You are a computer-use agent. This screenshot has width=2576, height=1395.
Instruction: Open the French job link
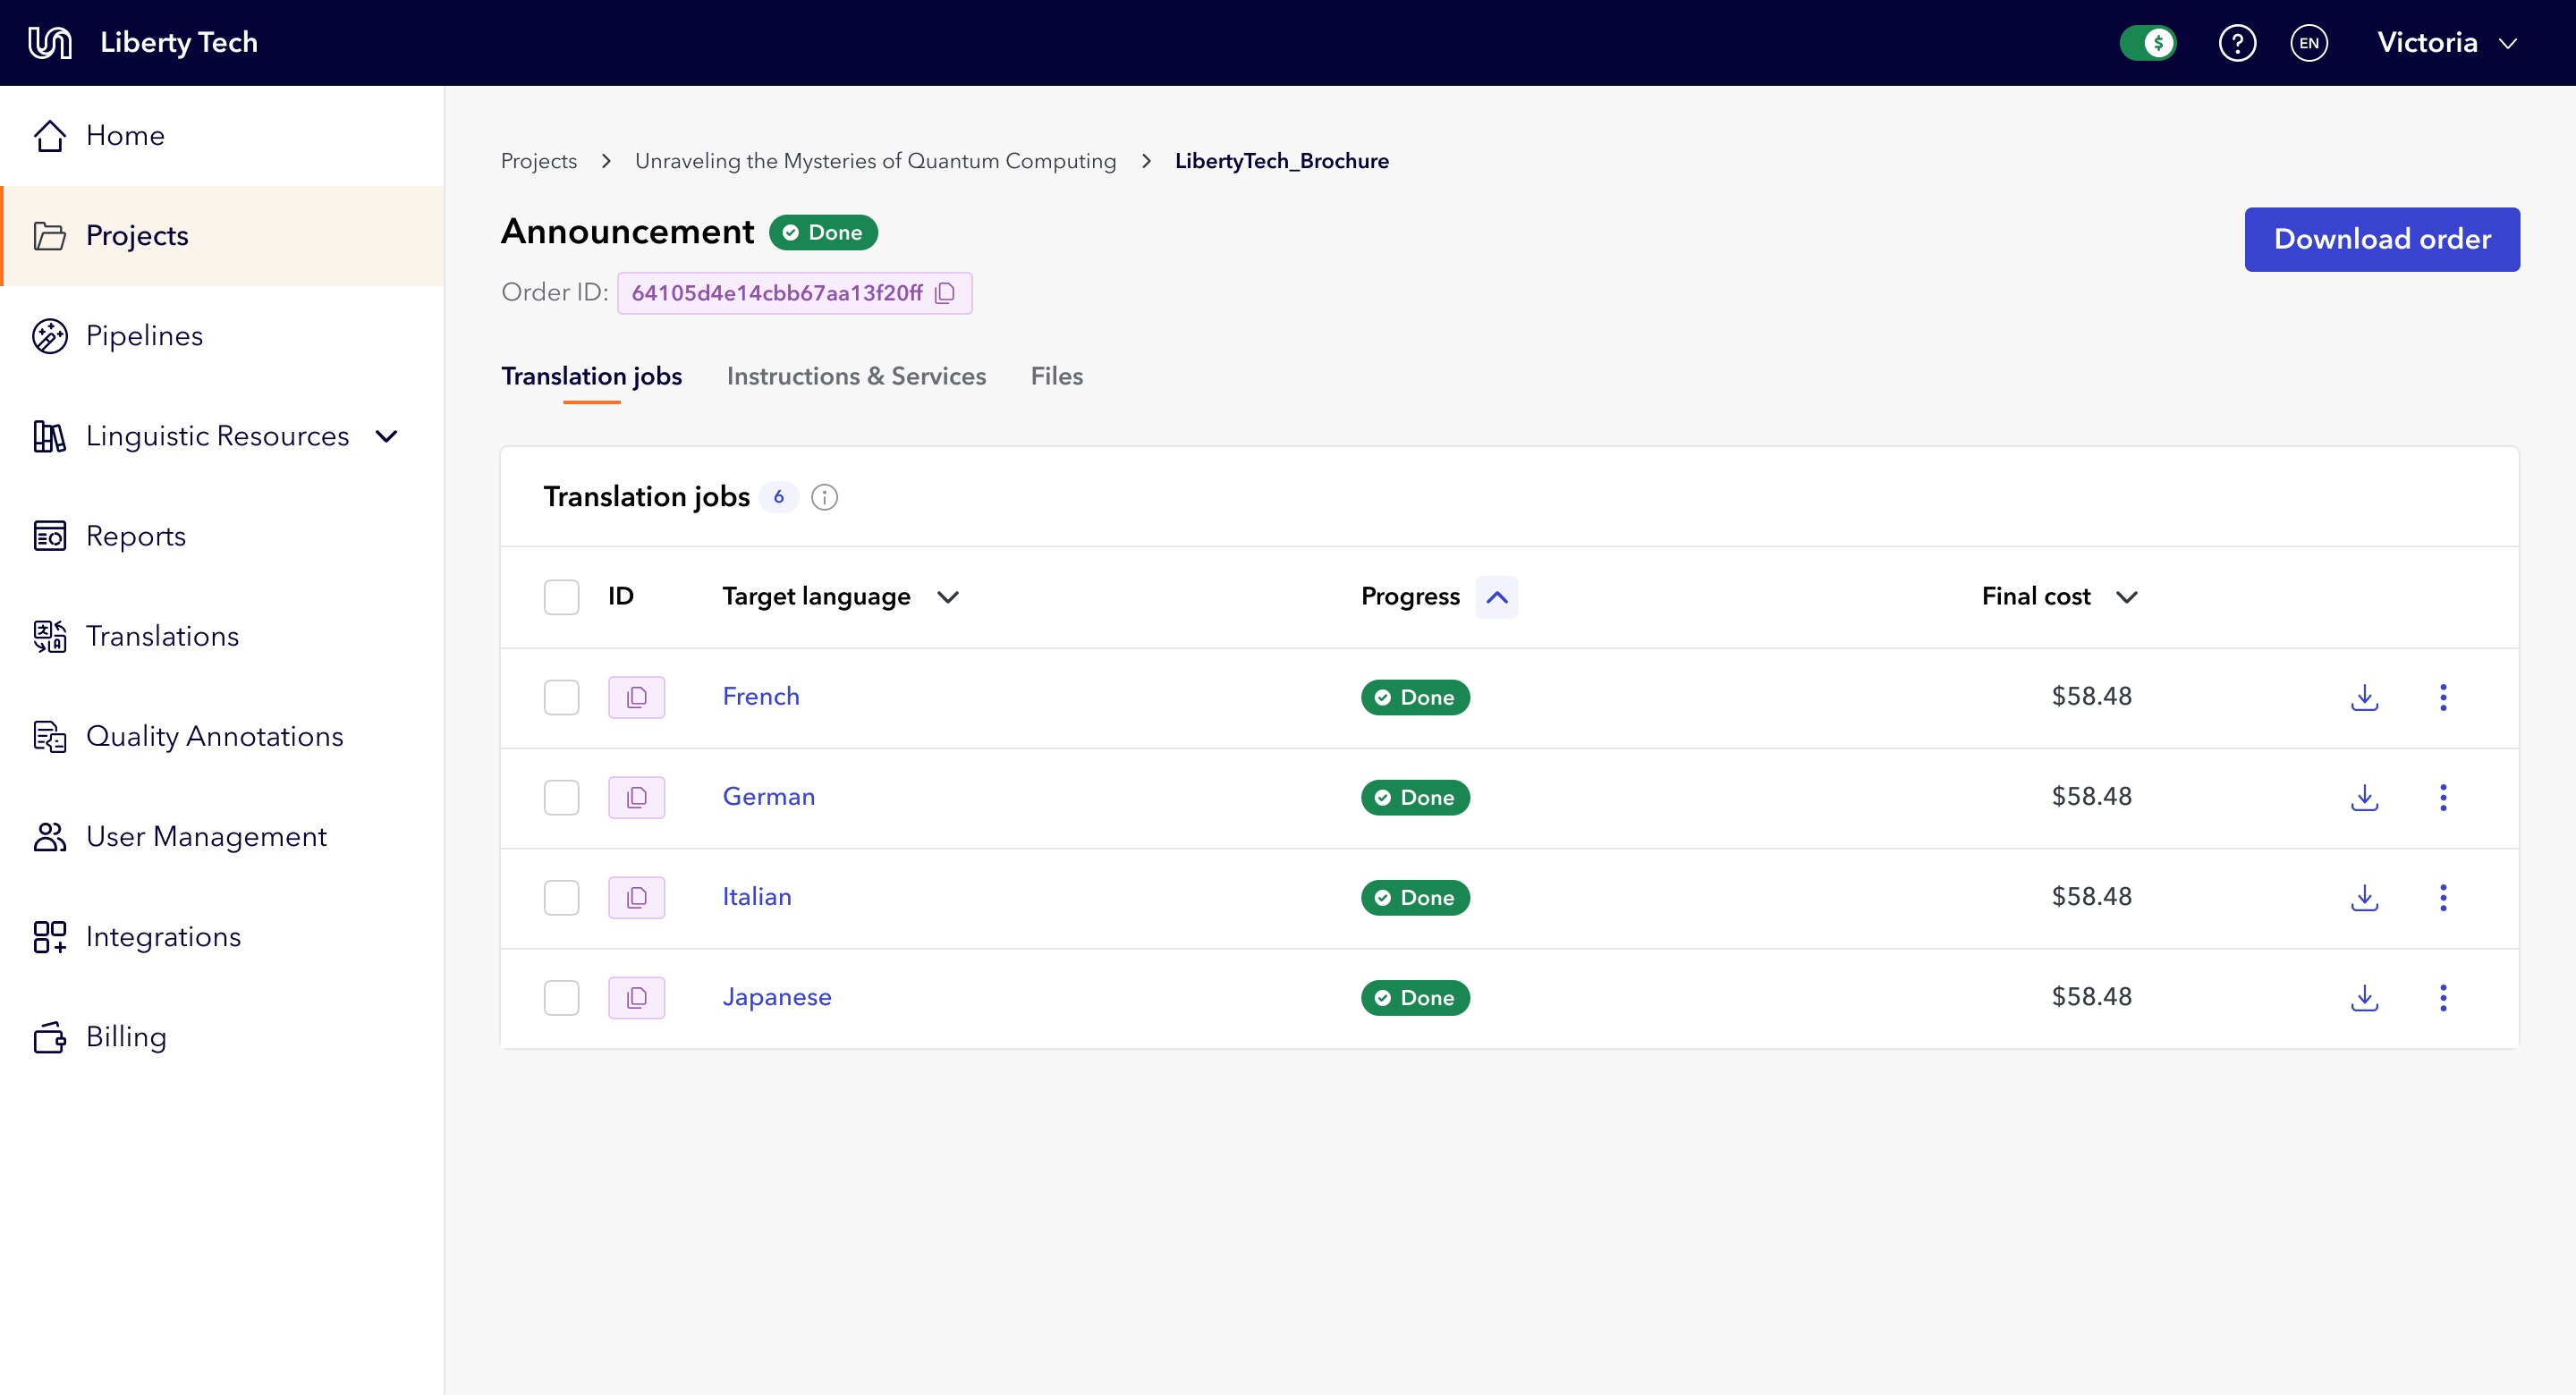click(x=760, y=696)
